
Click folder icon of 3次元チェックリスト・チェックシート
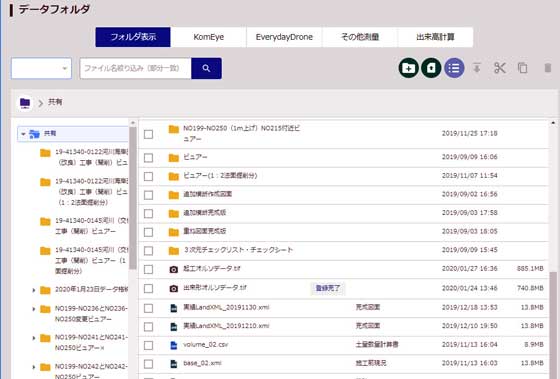tap(174, 250)
